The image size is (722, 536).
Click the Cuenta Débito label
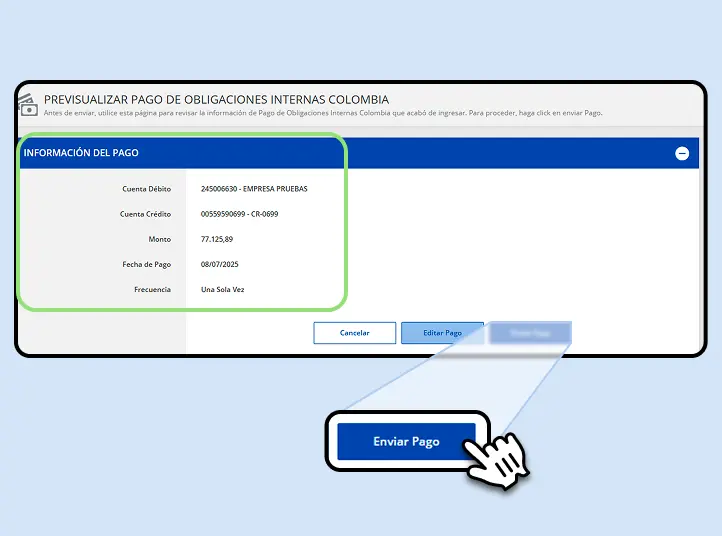tap(146, 189)
